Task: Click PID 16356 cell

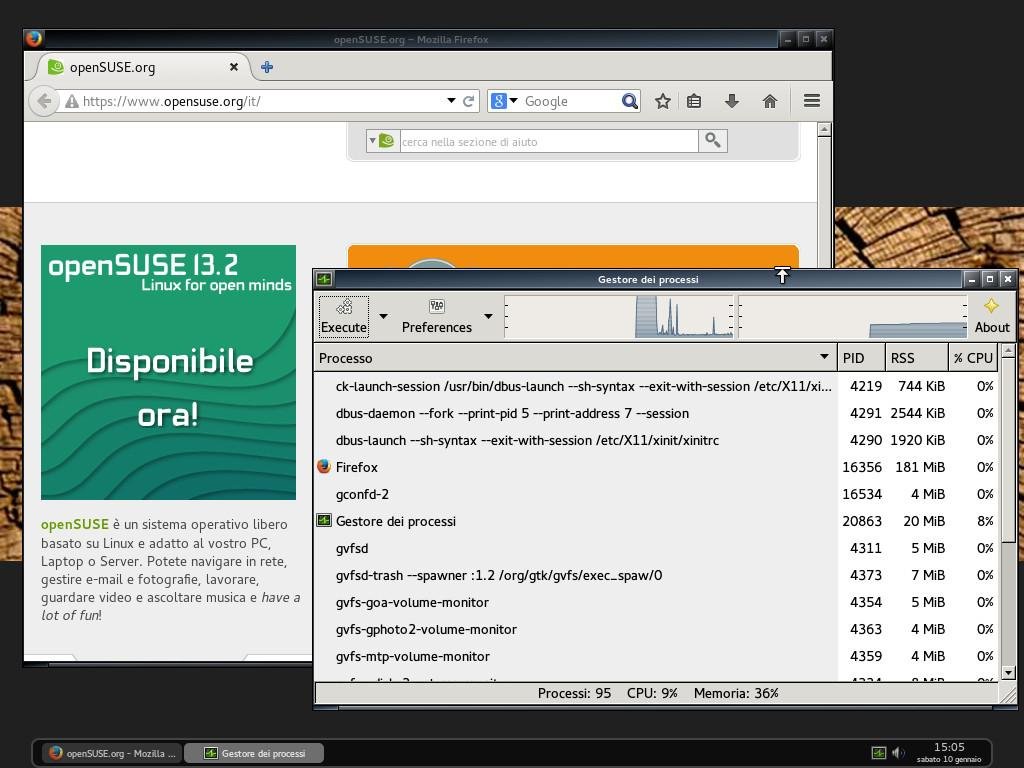Action: (862, 467)
